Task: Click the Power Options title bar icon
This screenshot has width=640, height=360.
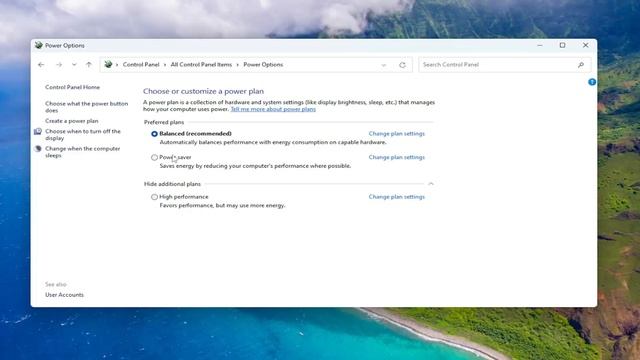Action: tap(39, 45)
